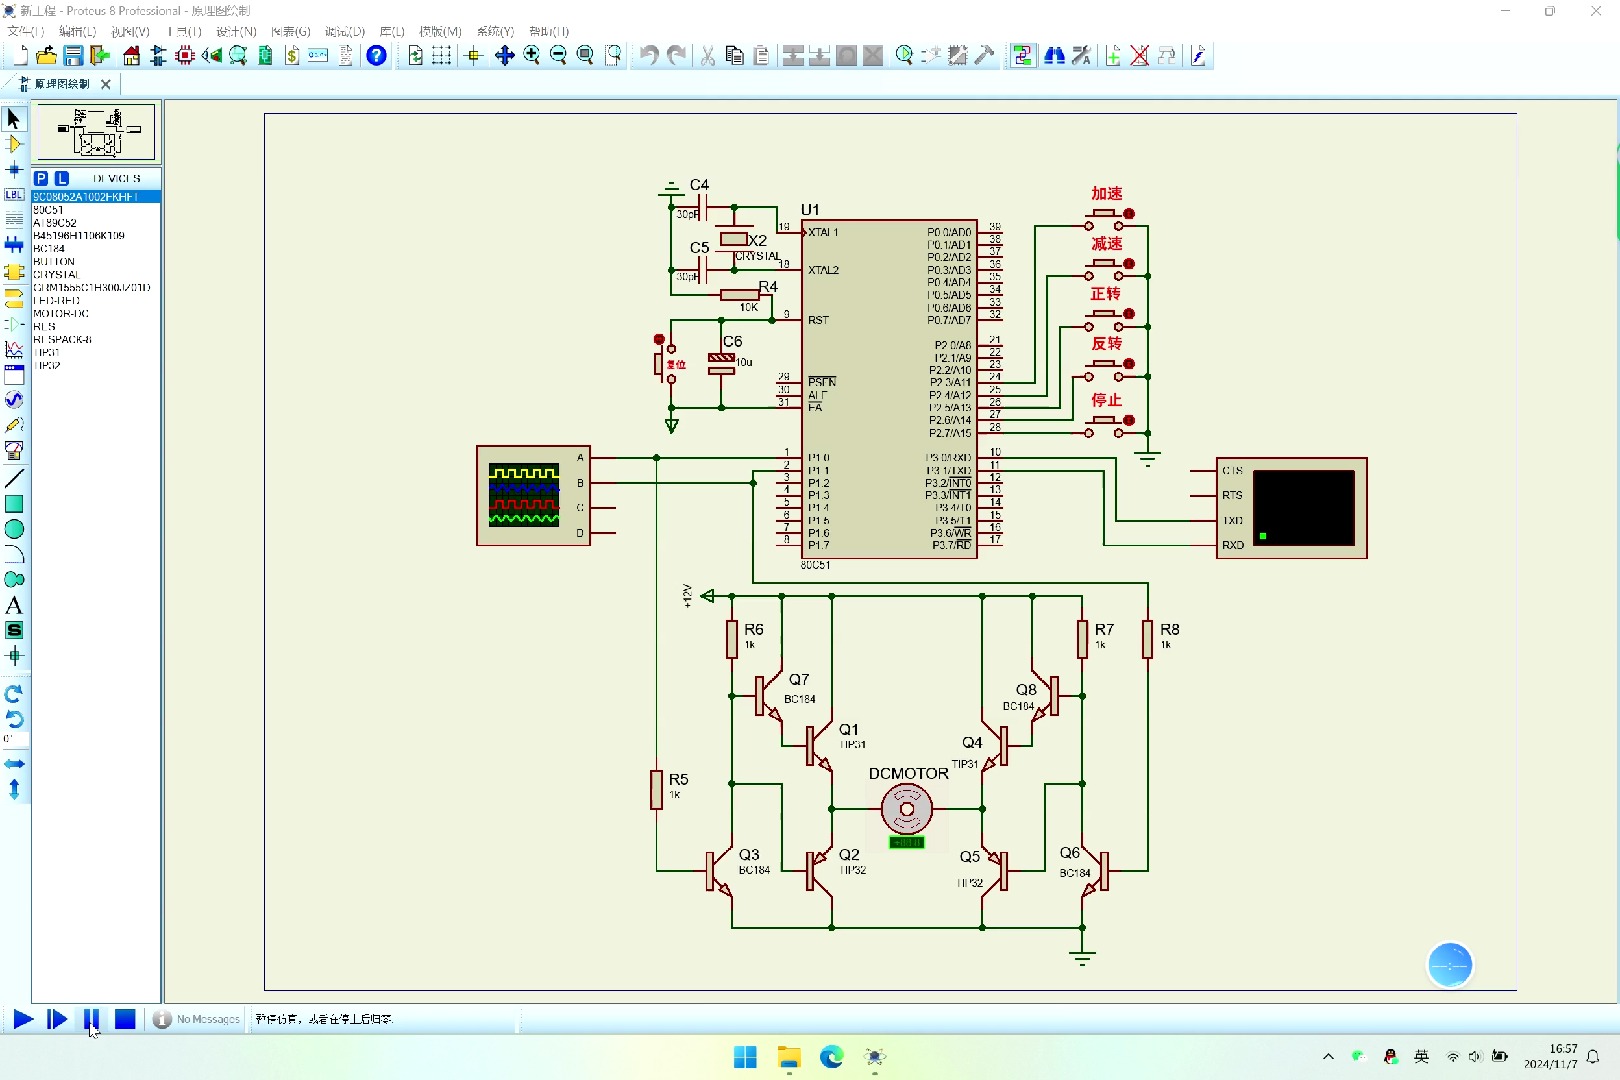Image resolution: width=1620 pixels, height=1080 pixels.
Task: Close the 原理图绘制 schematic tab
Action: pyautogui.click(x=106, y=84)
